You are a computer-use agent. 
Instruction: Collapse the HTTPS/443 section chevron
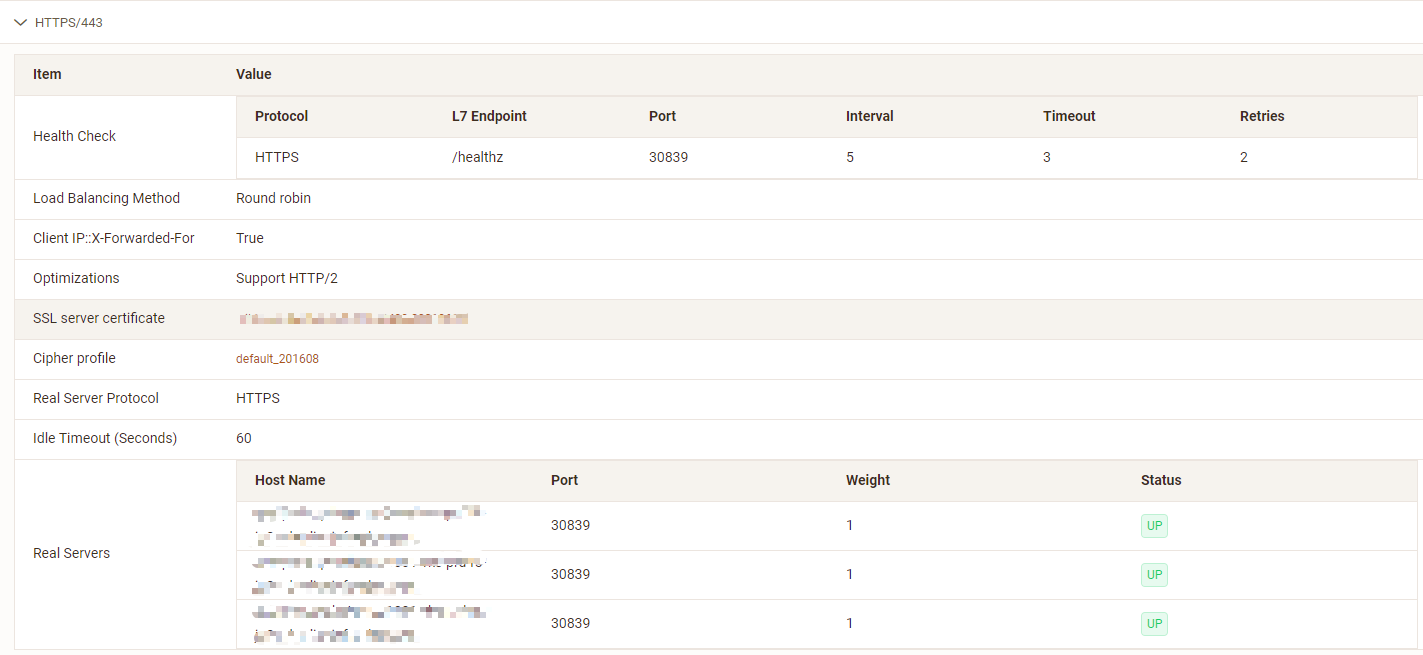(20, 22)
